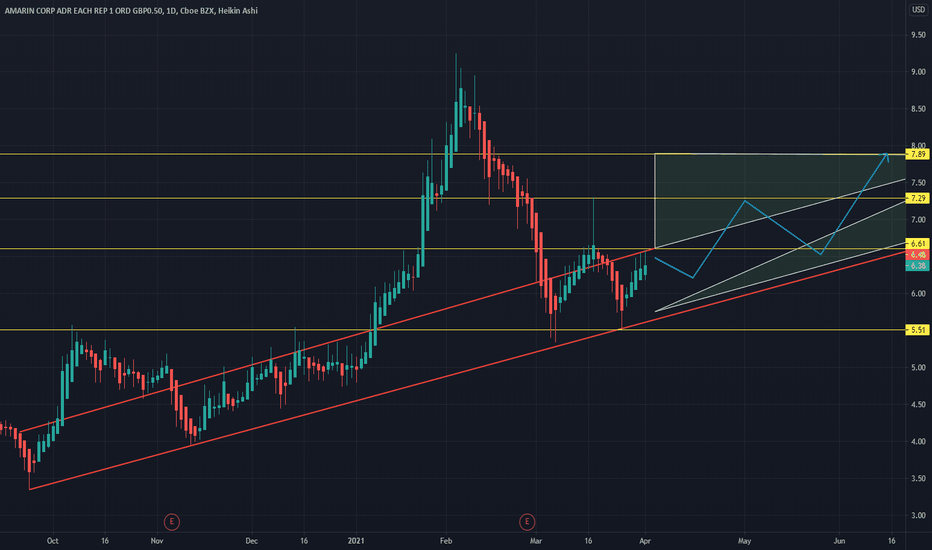Click the 6.00 price axis value

(x=918, y=294)
